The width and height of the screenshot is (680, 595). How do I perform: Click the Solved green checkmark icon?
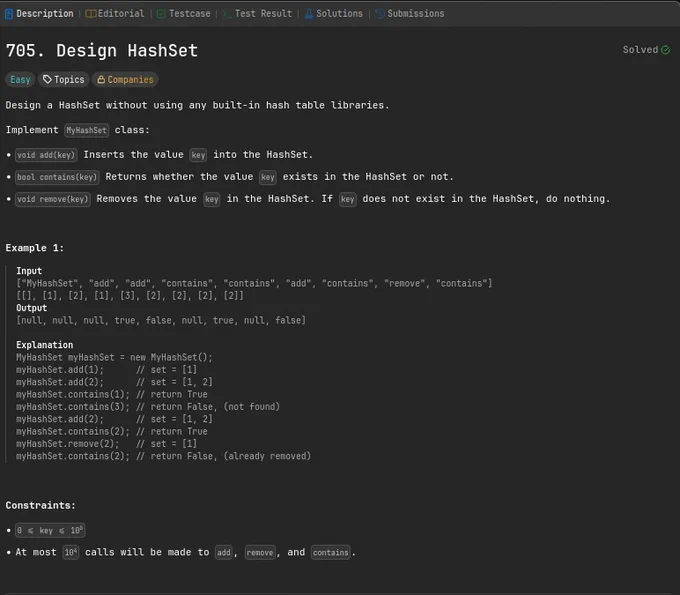(x=665, y=50)
